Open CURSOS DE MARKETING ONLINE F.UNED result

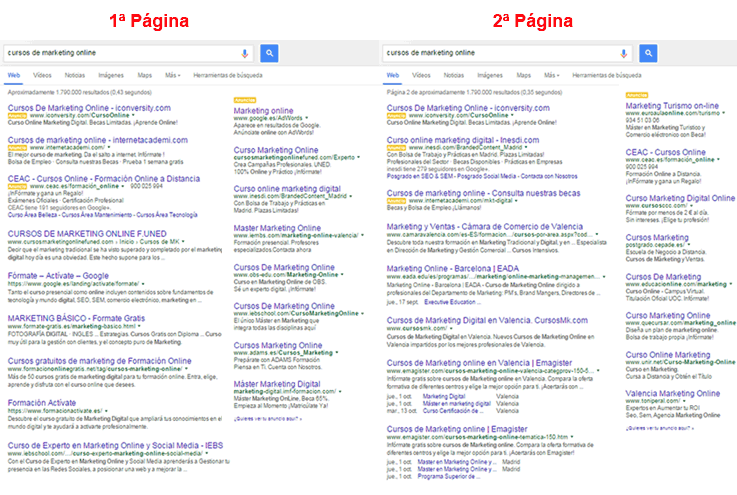[87, 234]
